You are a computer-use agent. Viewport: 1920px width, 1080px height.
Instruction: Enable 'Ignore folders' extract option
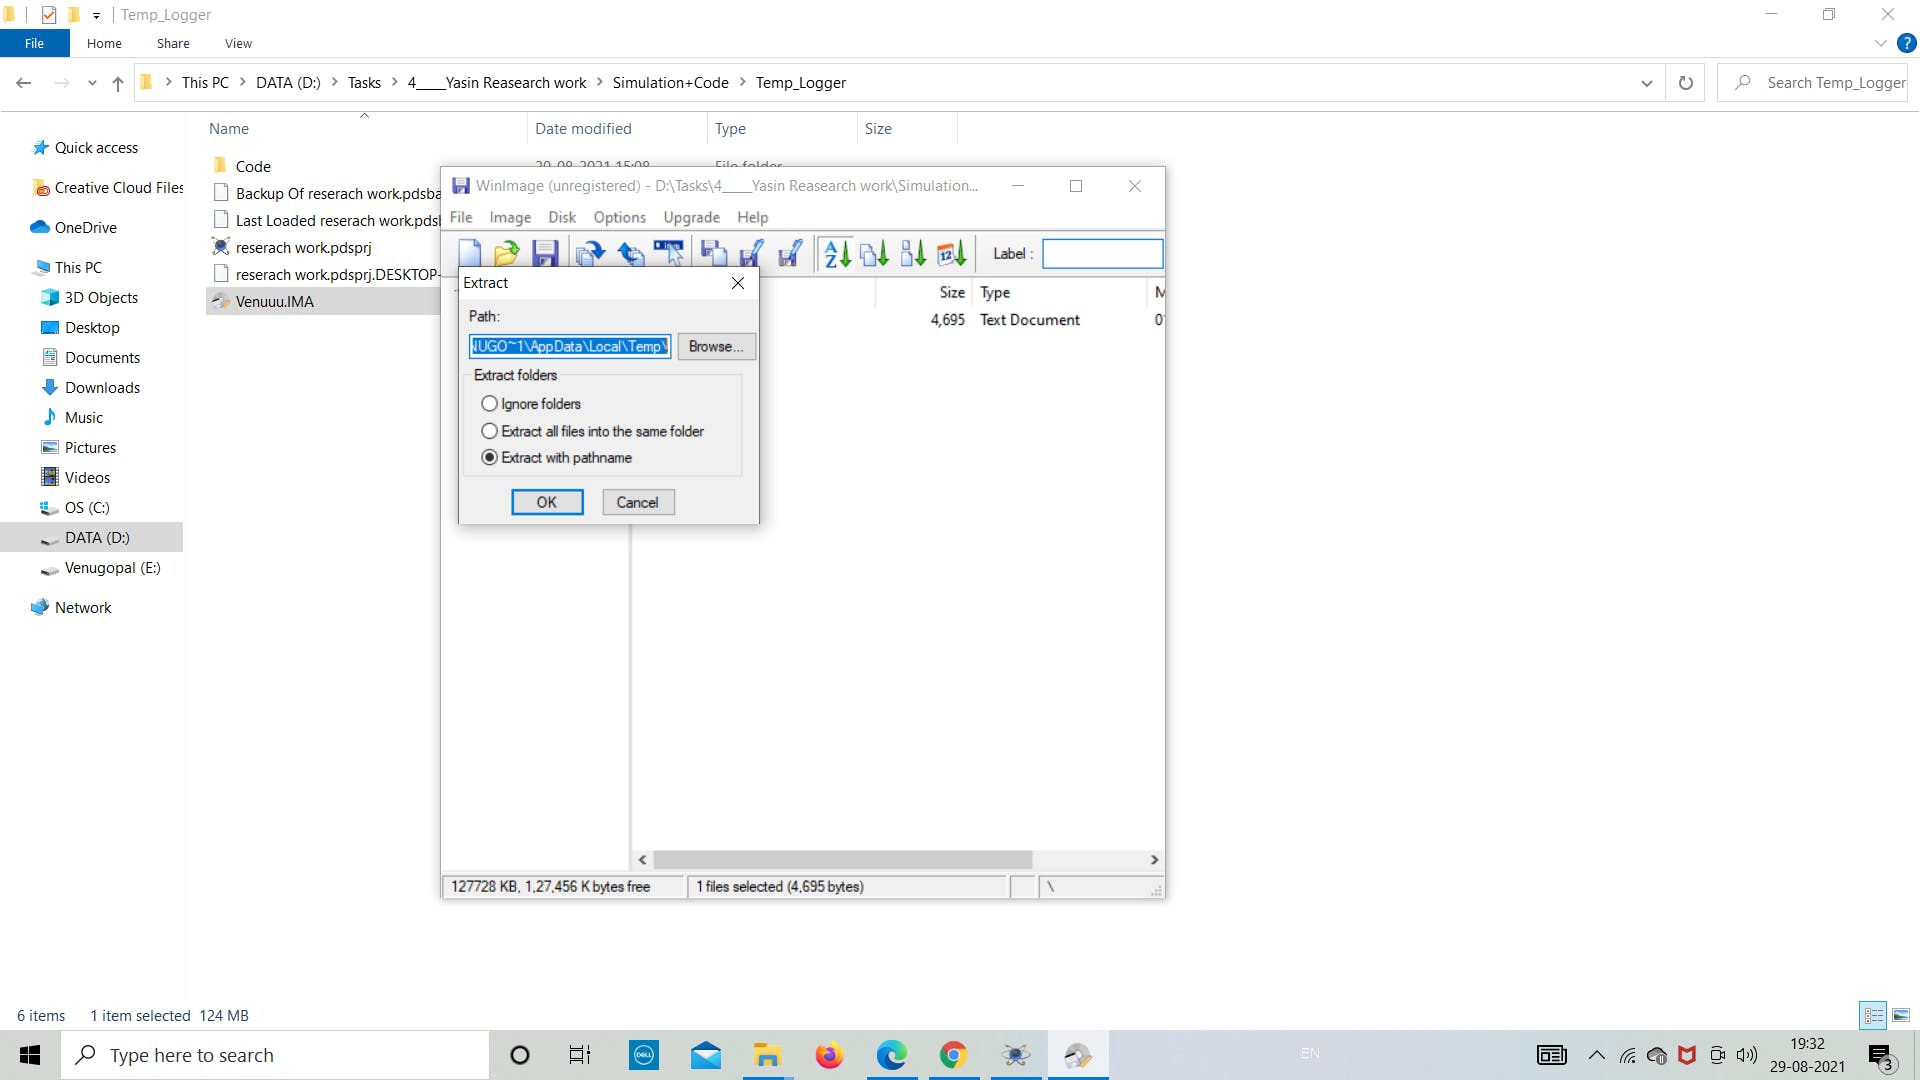pos(489,404)
